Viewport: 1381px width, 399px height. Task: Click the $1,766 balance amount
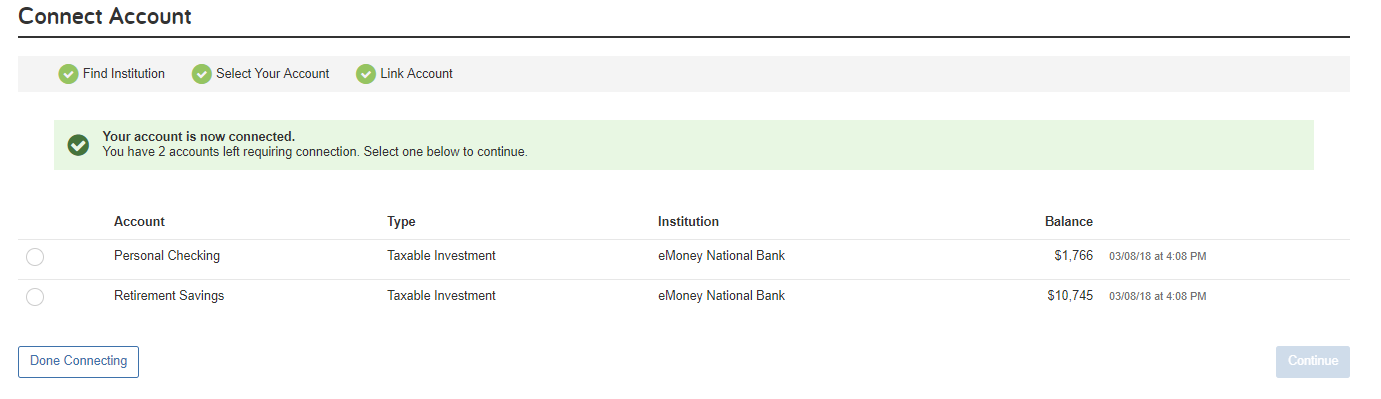click(1073, 256)
